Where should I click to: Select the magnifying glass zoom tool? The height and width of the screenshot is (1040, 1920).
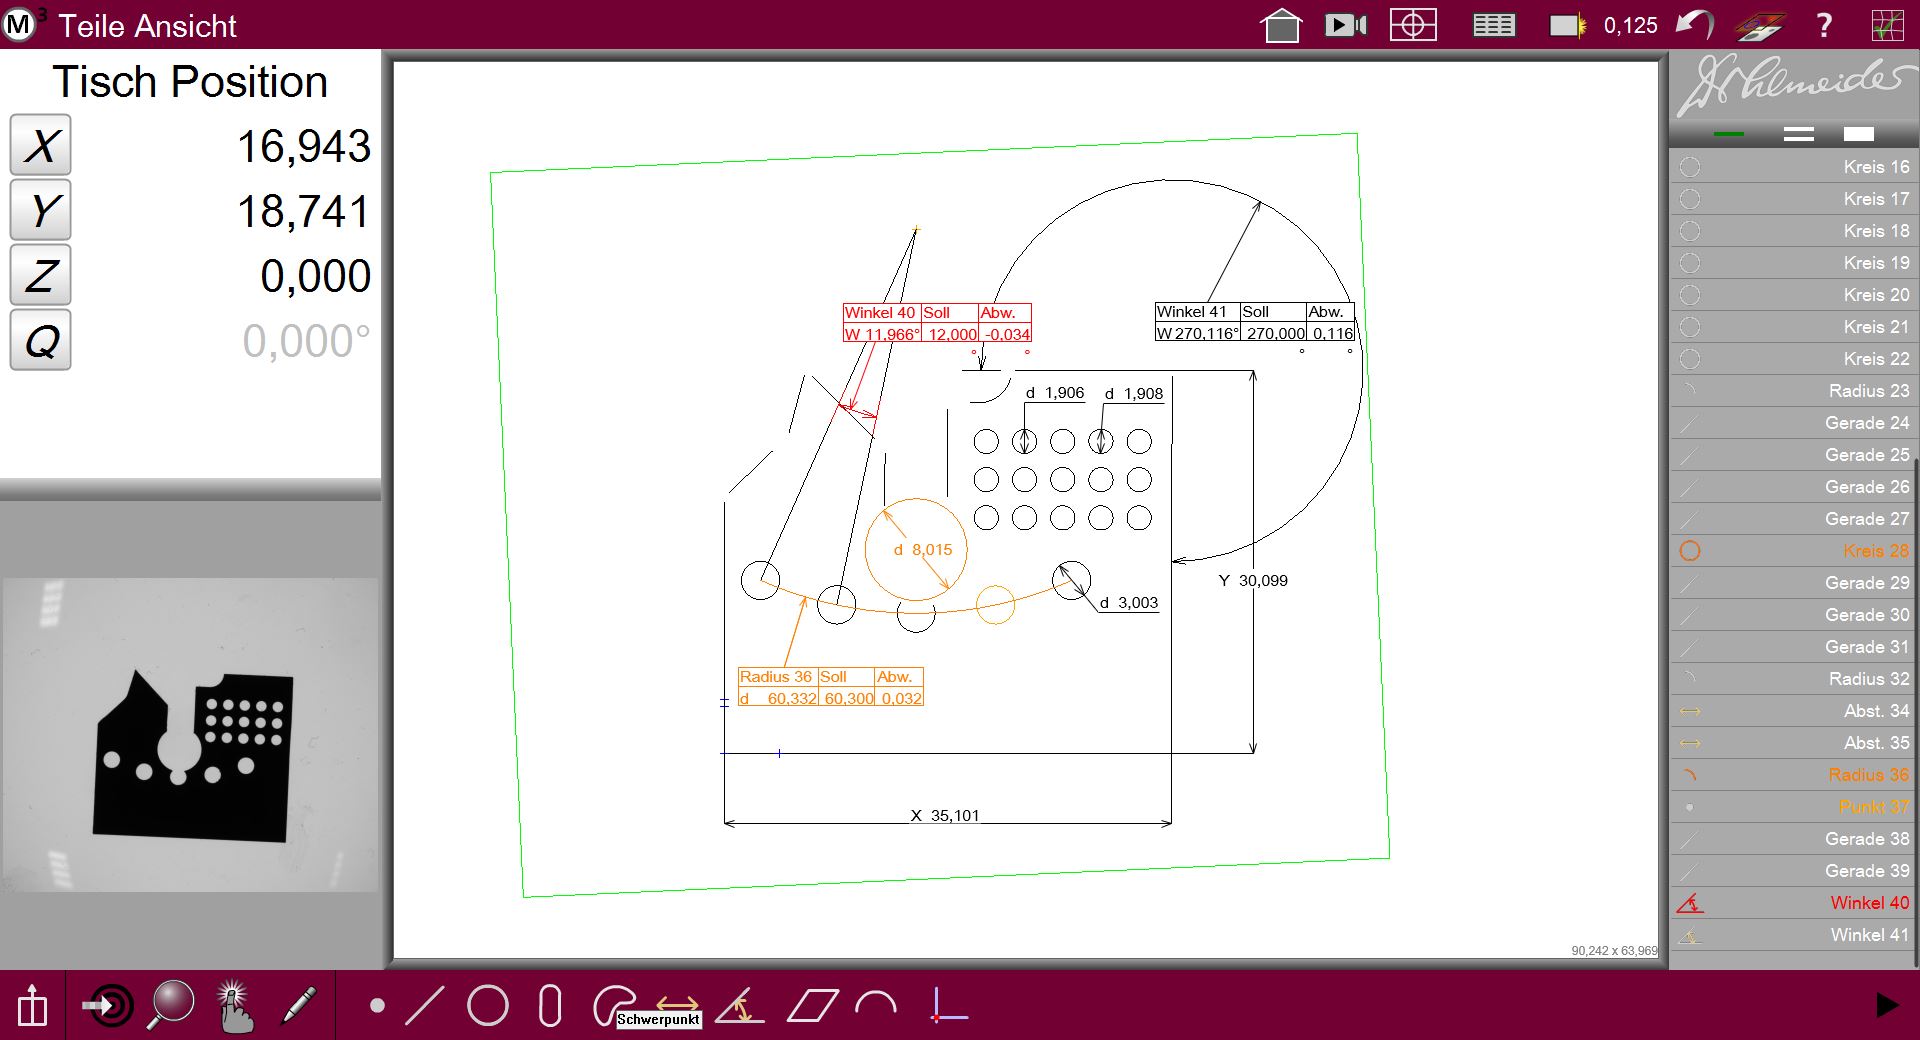(x=171, y=1005)
